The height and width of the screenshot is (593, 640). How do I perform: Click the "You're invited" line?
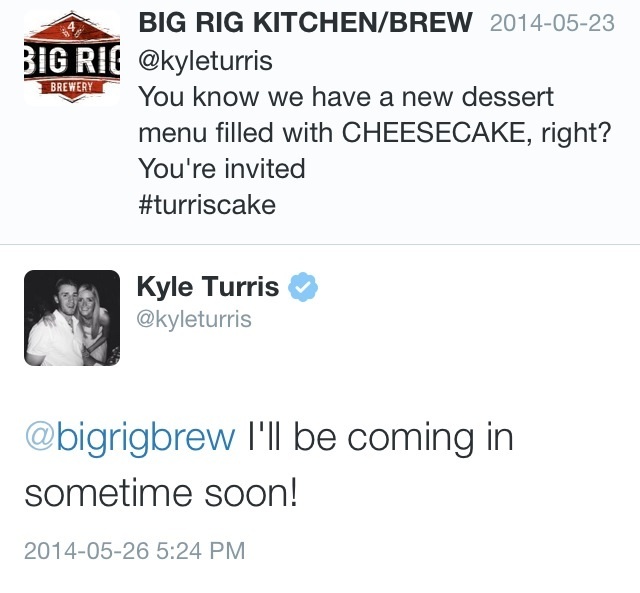(221, 168)
